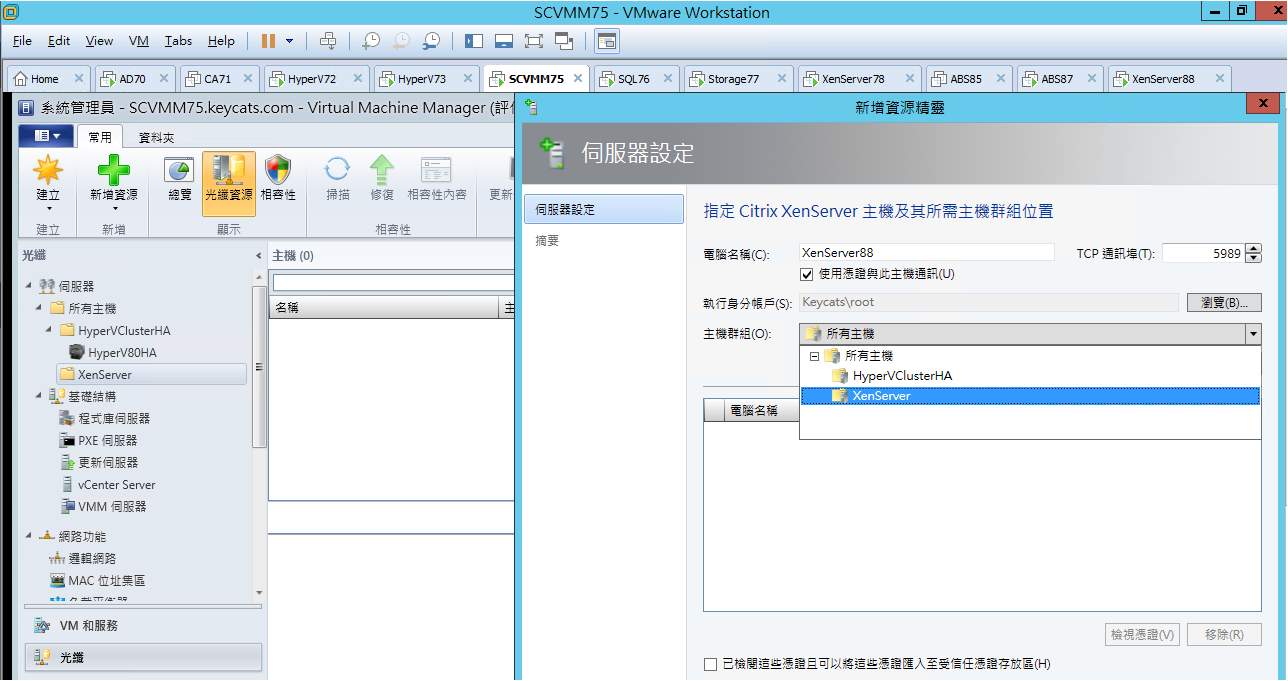Toggle 使用憑證與此主機通訊 checkbox
This screenshot has width=1288, height=681.
[x=807, y=274]
